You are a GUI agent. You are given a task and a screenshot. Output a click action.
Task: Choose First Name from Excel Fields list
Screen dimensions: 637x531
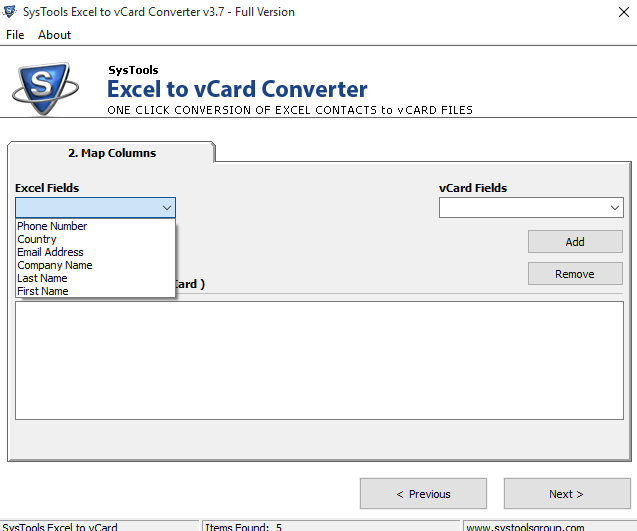[95, 291]
